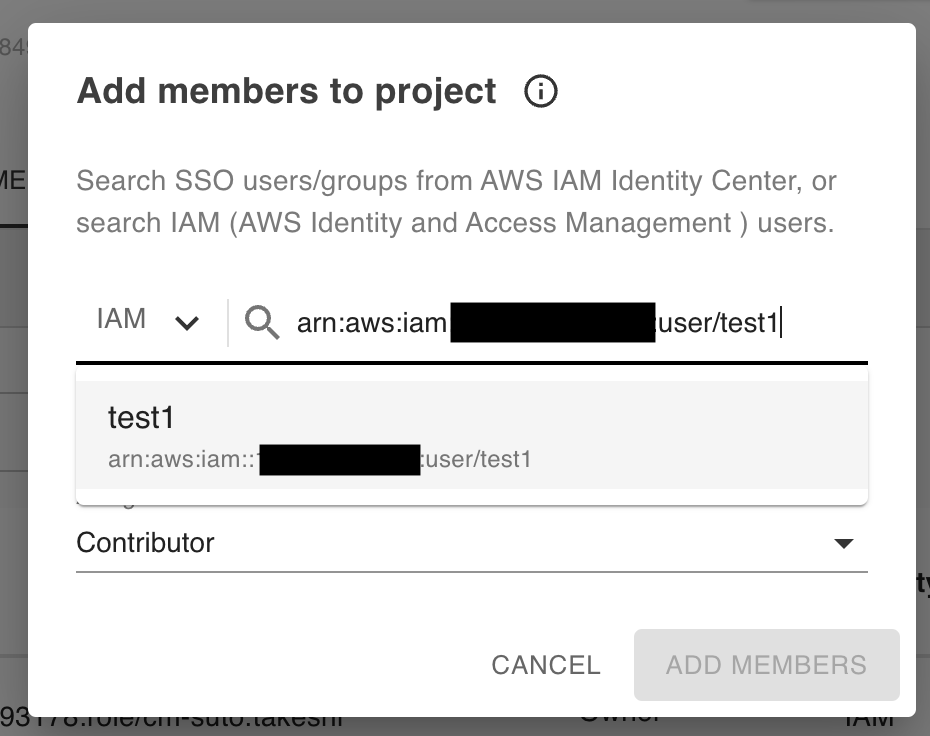This screenshot has height=736, width=930.
Task: Click the test1 ARN subtitle in suggestions
Action: tap(476, 460)
